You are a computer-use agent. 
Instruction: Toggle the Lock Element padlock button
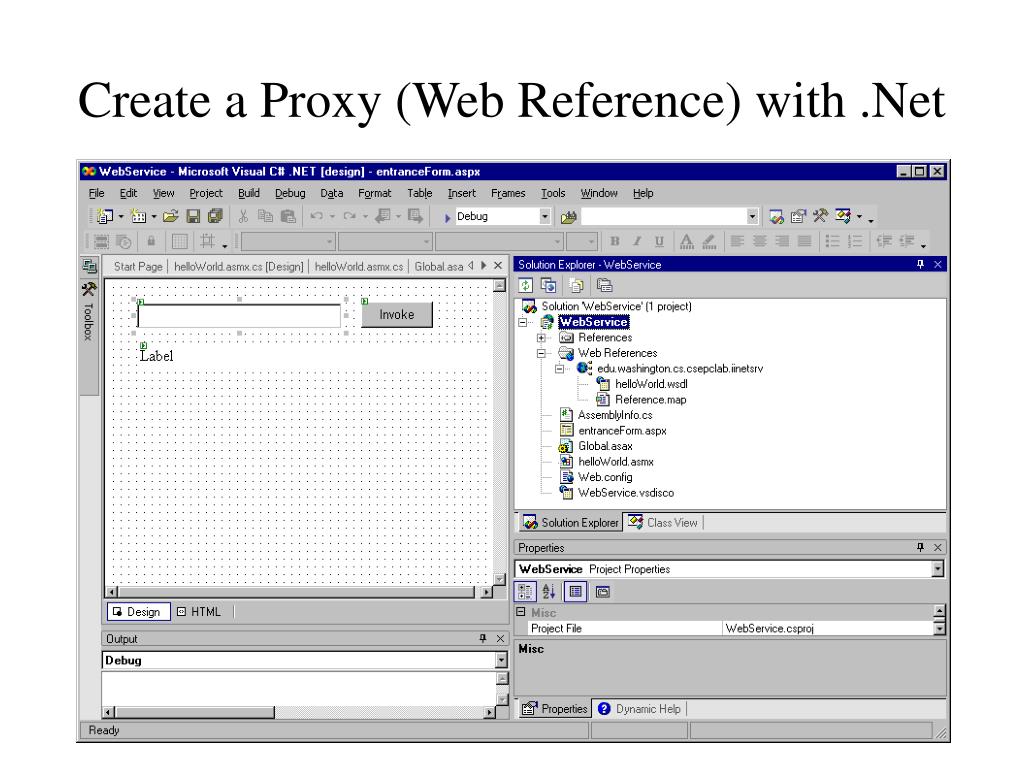pyautogui.click(x=151, y=242)
